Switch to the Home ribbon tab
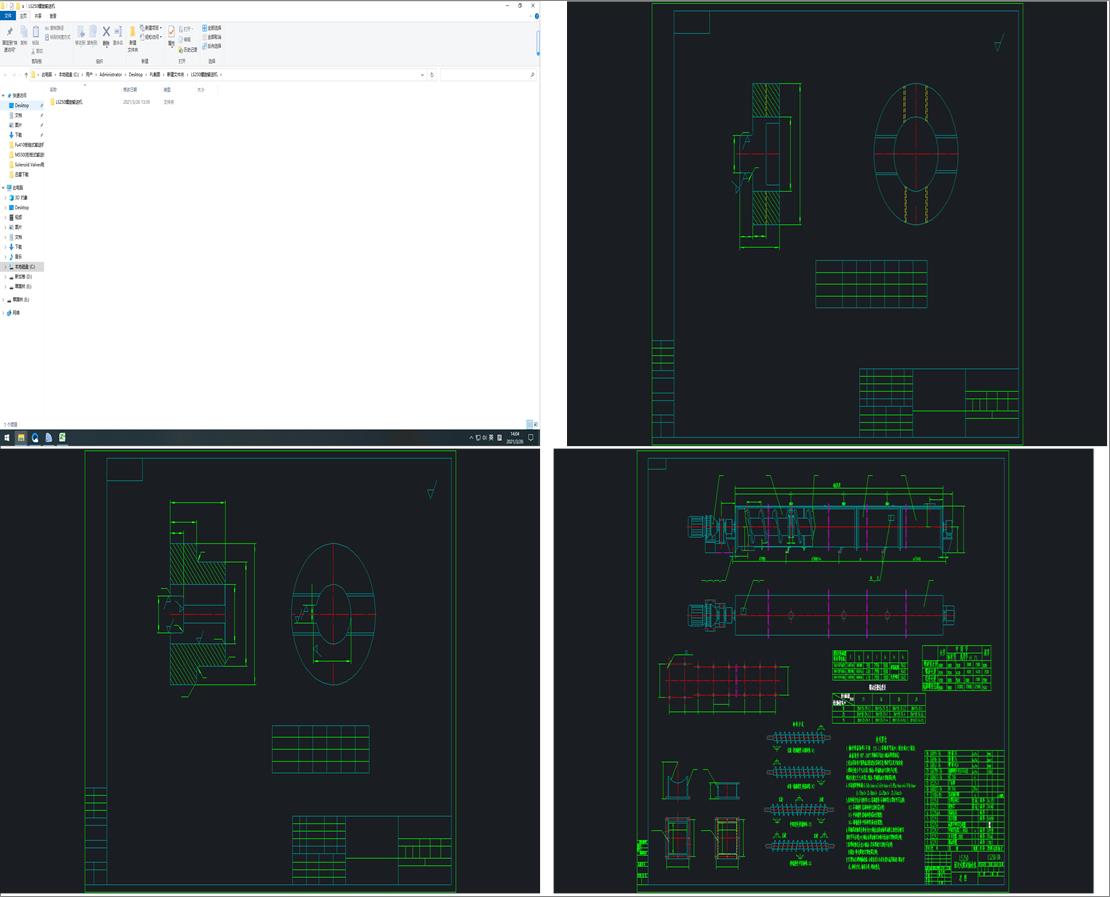The width and height of the screenshot is (1110, 897). click(23, 16)
